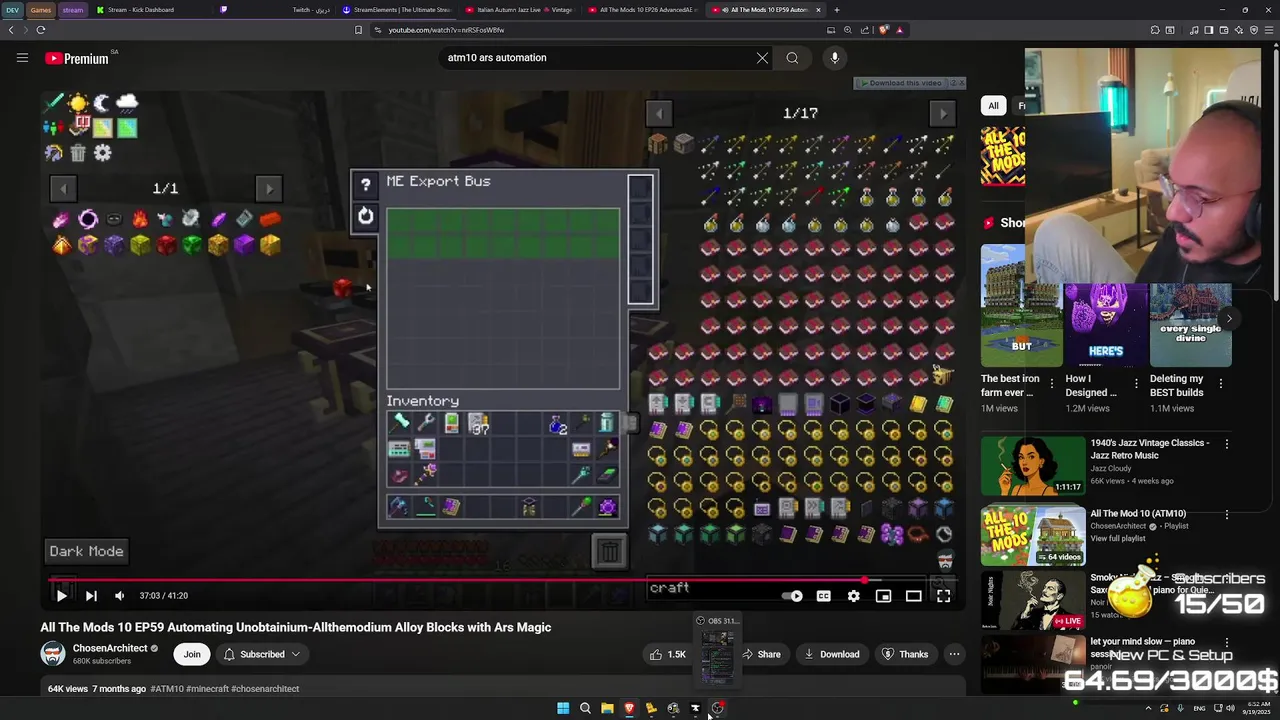Expand the Games tab group
Viewport: 1280px width, 720px height.
[40, 10]
